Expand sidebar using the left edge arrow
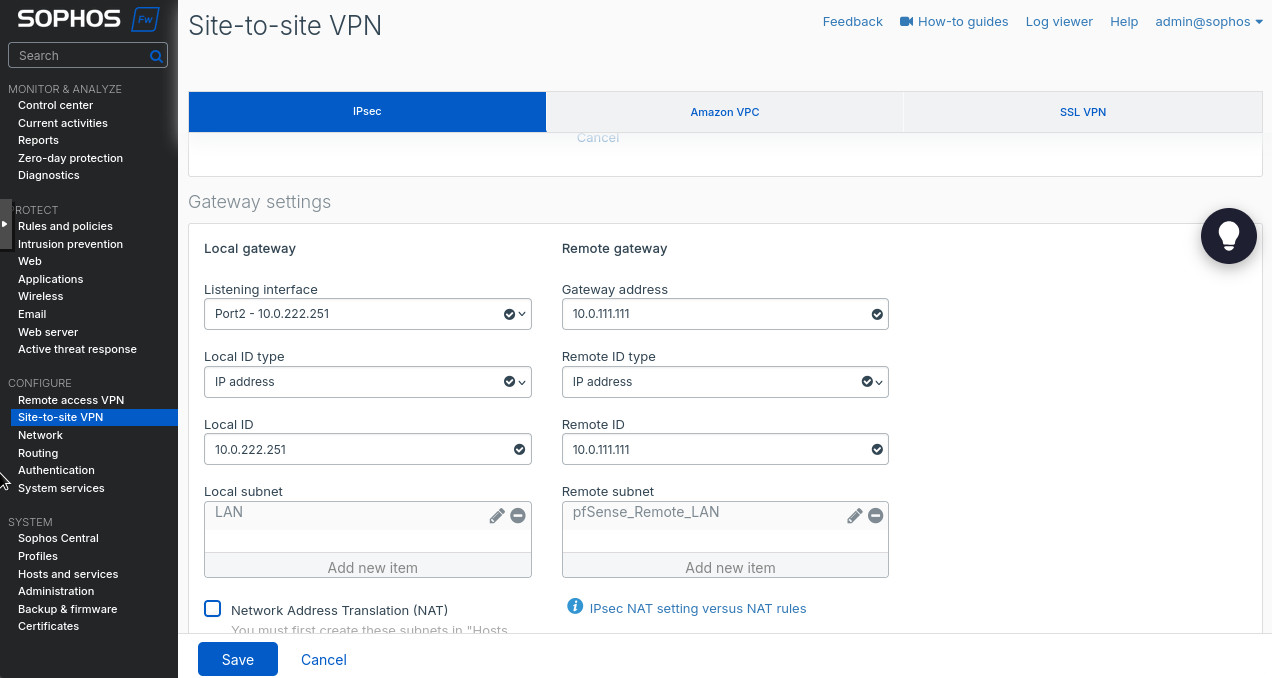 pyautogui.click(x=5, y=224)
